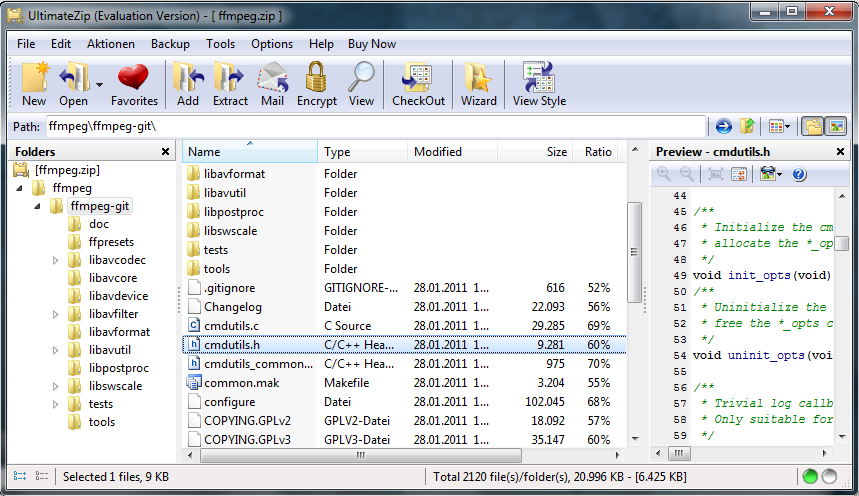Click the Extract toolbar icon
Screen dimensions: 859x496
pyautogui.click(x=230, y=84)
